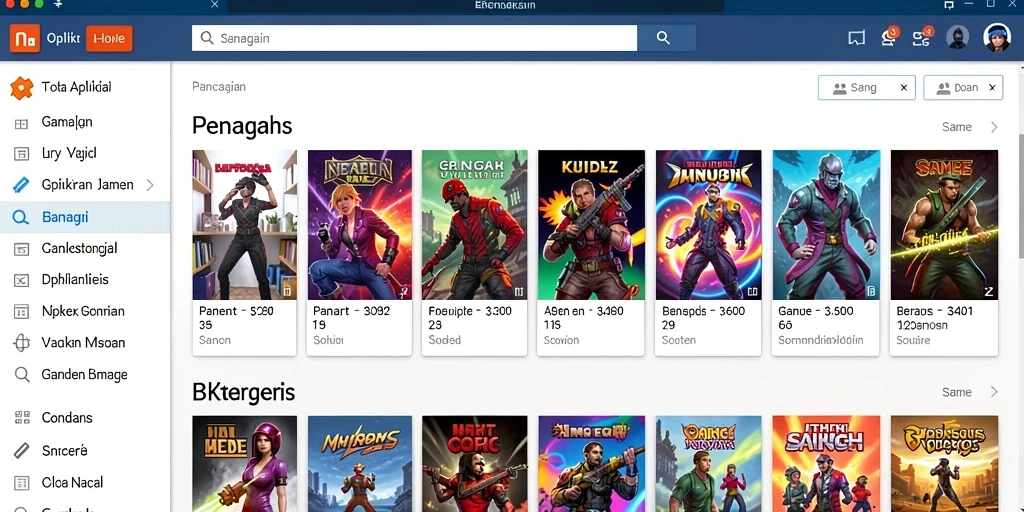1024x512 pixels.
Task: Click the Panent - S090 title text
Action: pos(236,311)
